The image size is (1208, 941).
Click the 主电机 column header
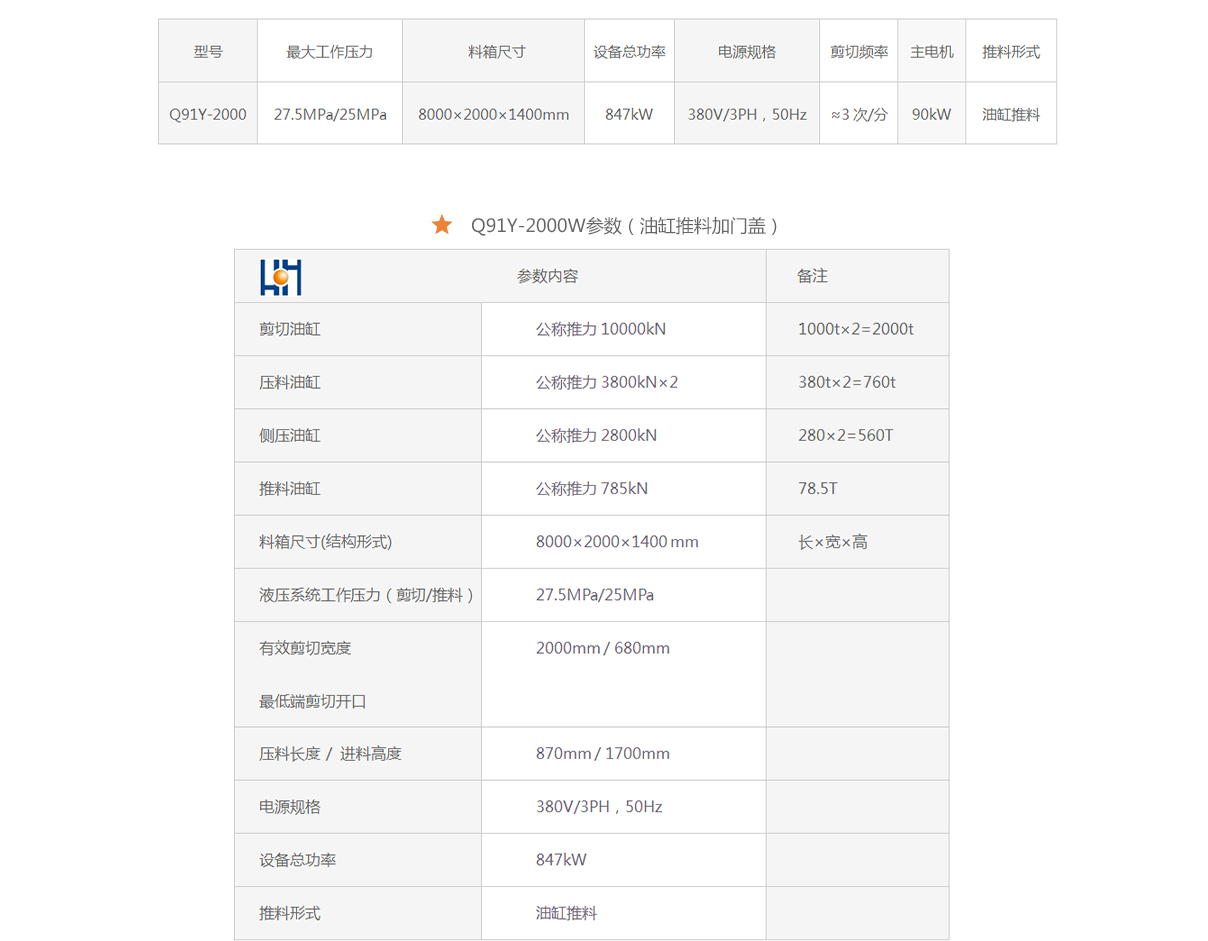[x=931, y=52]
